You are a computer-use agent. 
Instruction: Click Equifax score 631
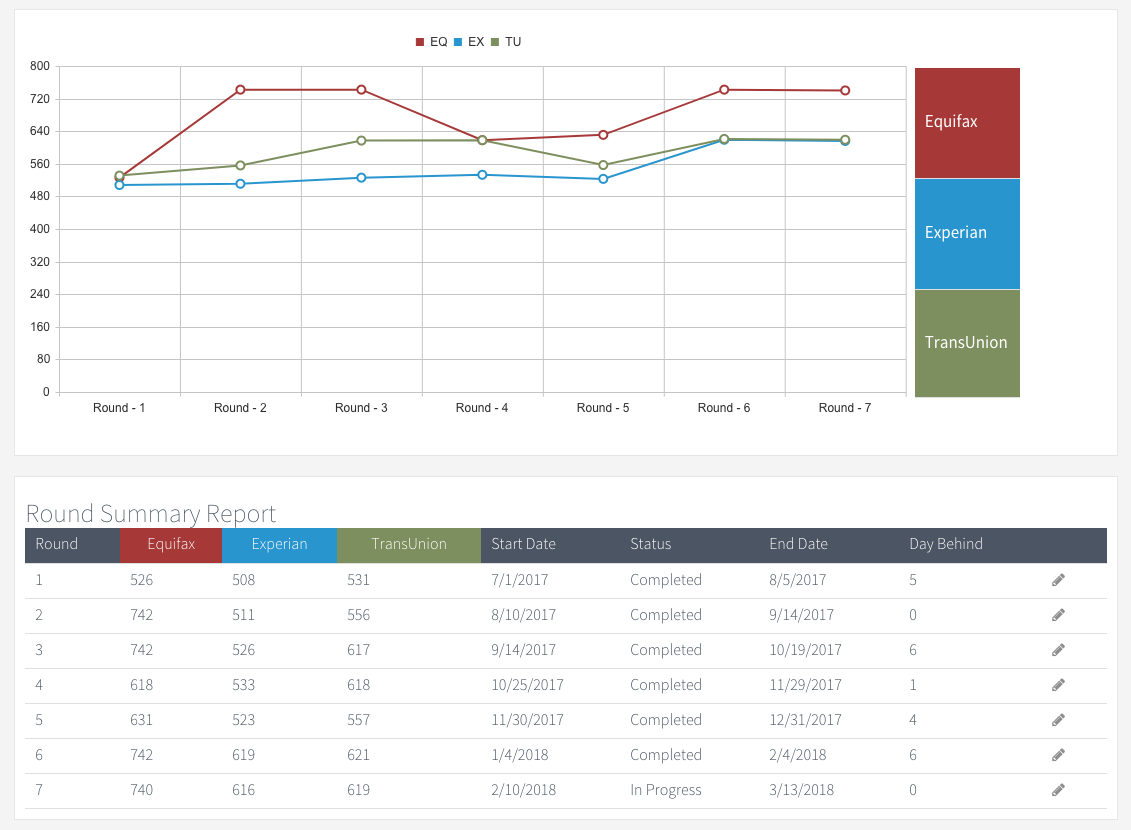point(141,720)
